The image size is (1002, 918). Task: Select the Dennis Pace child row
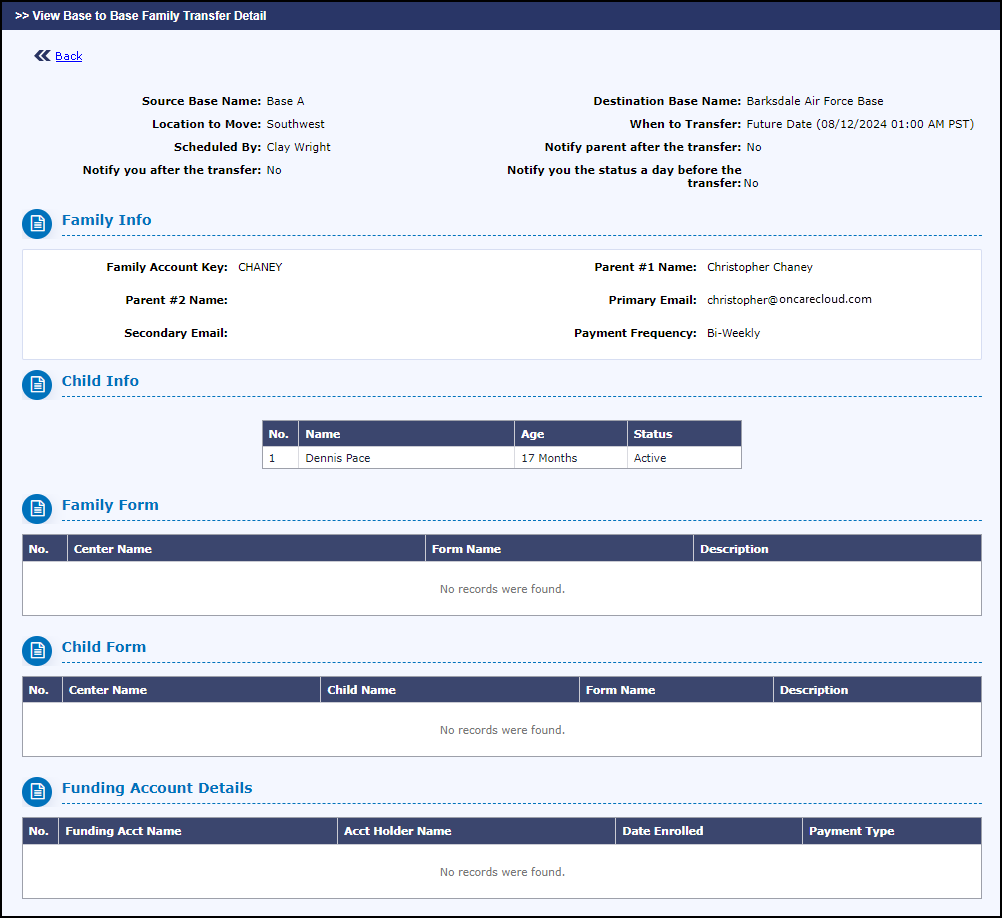[502, 458]
